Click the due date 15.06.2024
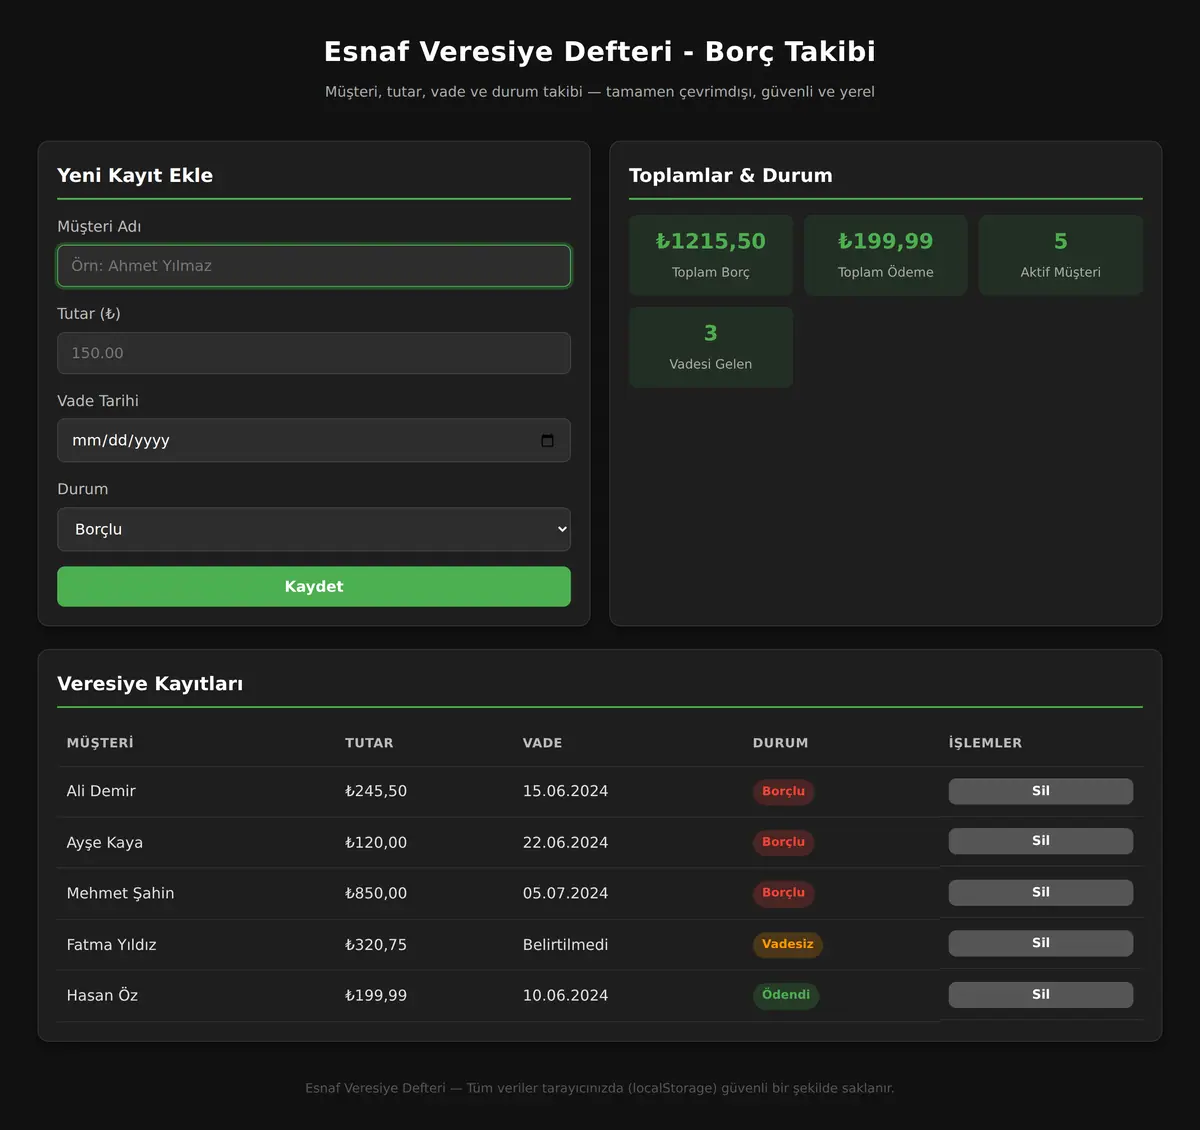Screen dimensions: 1200x1130 click(x=565, y=791)
